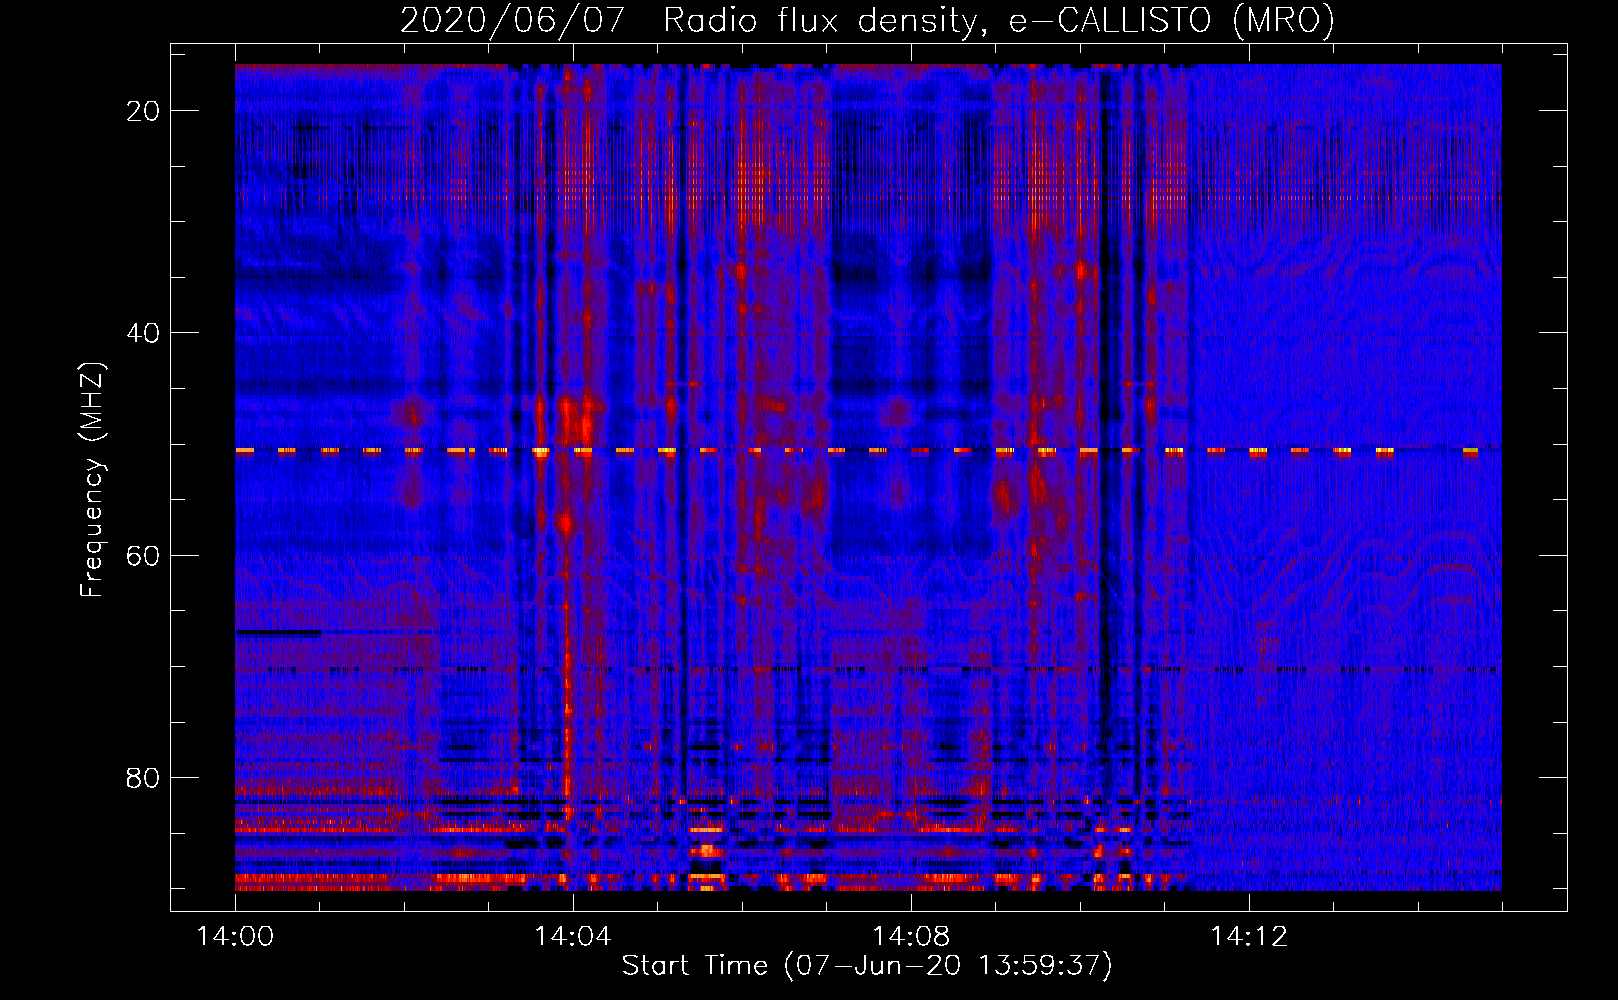Screen dimensions: 1618x1000
Task: Click the 80 frequency tick label
Action: 143,777
